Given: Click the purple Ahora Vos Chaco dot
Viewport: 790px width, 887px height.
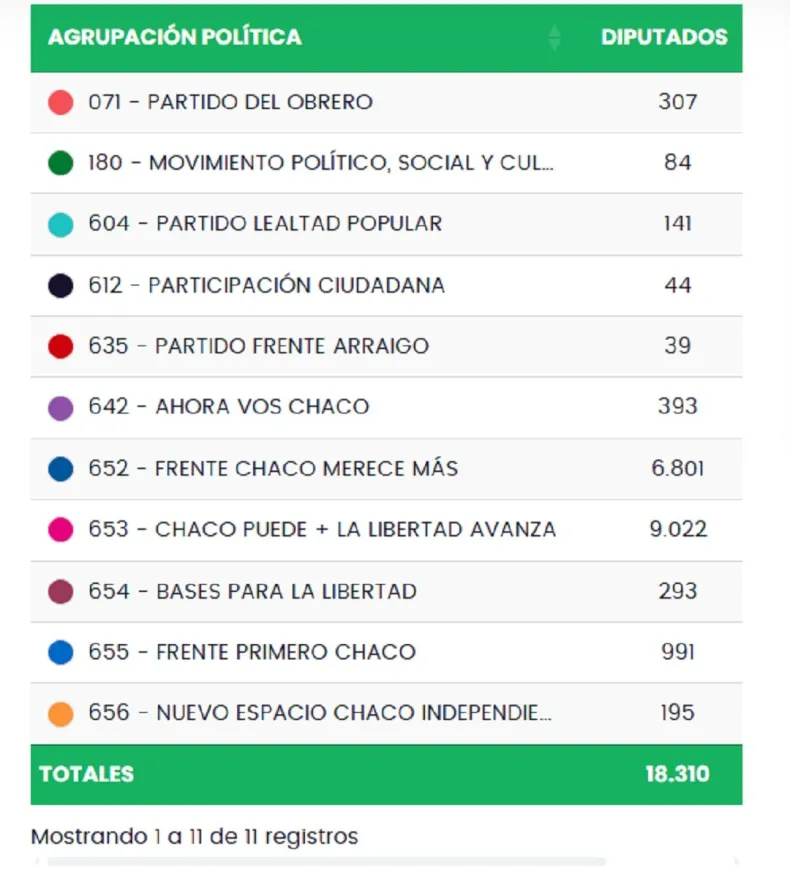Looking at the screenshot, I should (x=61, y=407).
